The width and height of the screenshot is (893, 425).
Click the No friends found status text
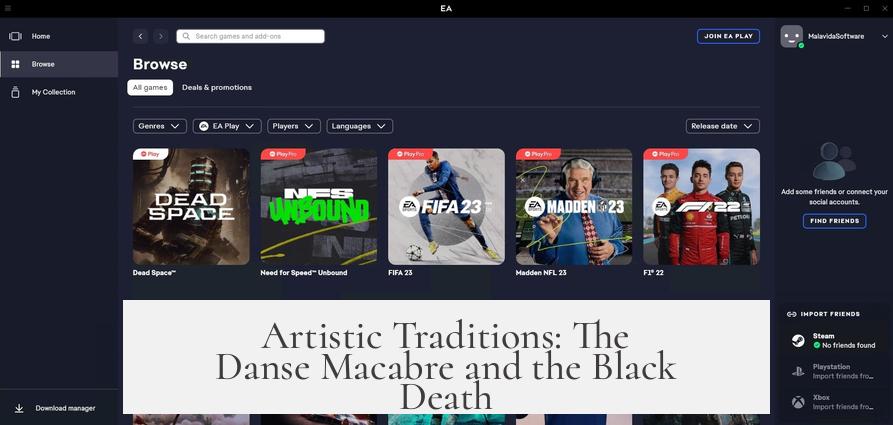[849, 345]
